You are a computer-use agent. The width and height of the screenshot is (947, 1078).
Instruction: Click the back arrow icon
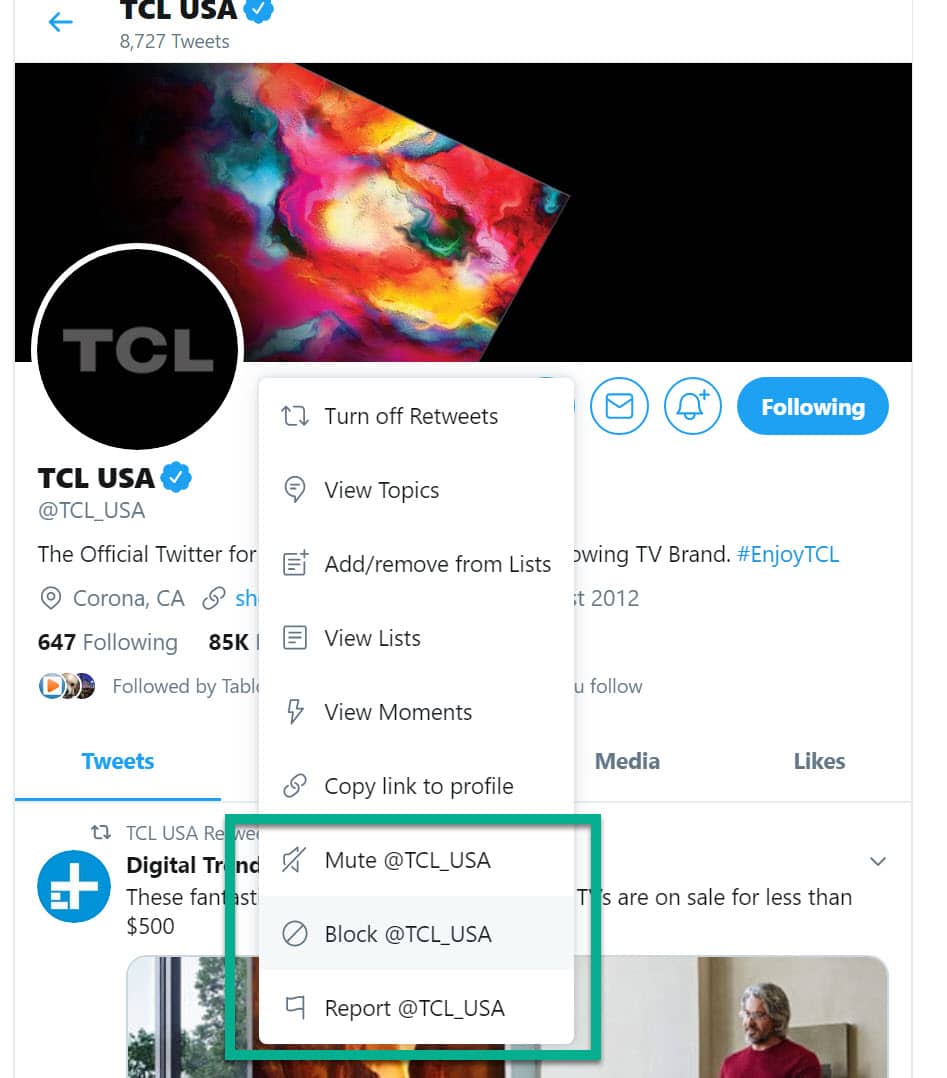[61, 22]
